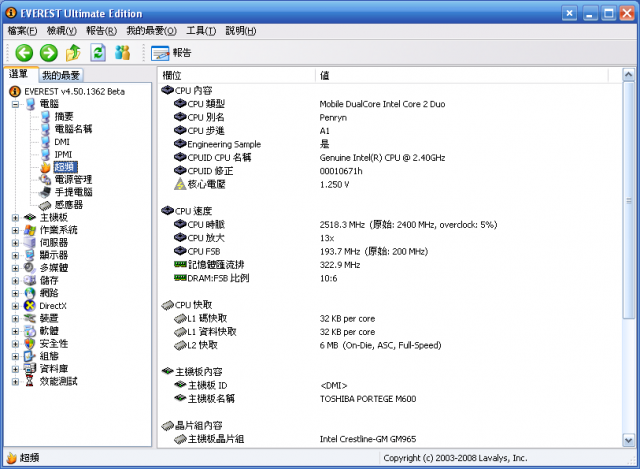
Task: Select the 電腦名稱 tree item
Action: point(73,129)
